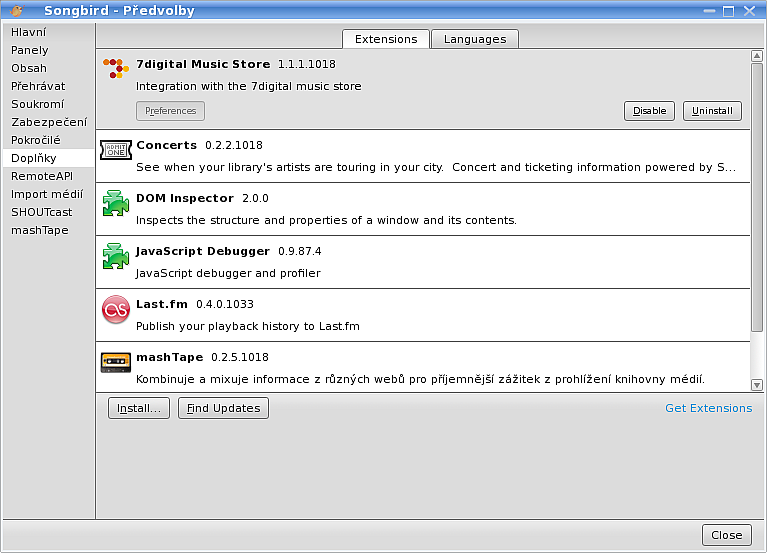Click 'Integration with the 7digital music store' description
Screen dimensions: 767x553
pyautogui.click(x=248, y=86)
